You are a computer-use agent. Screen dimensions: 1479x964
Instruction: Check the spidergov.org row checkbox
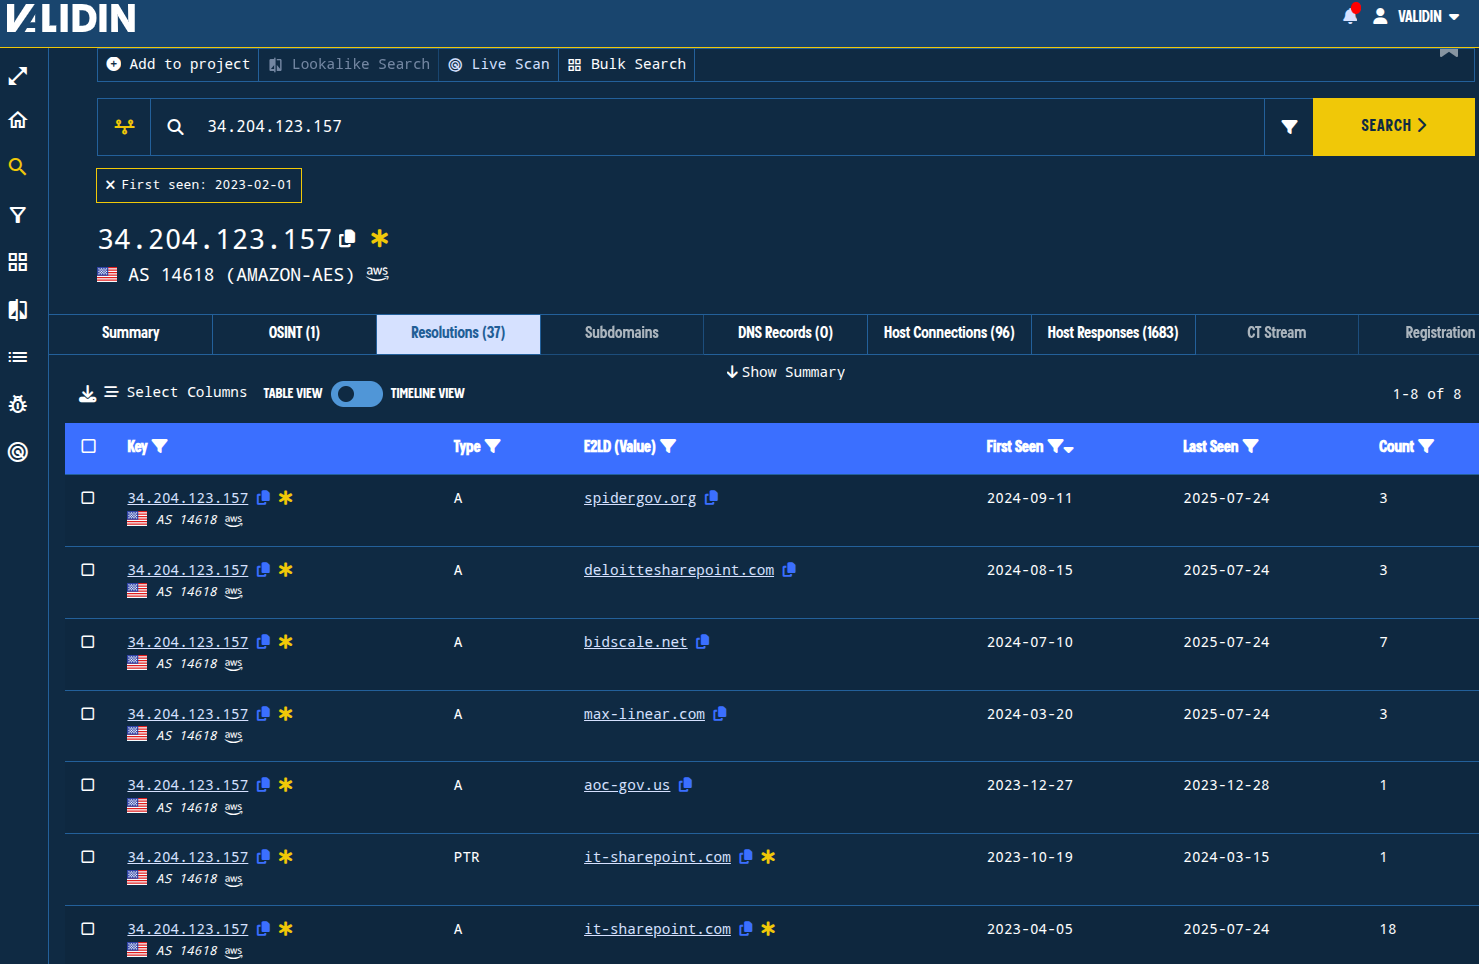coord(88,498)
